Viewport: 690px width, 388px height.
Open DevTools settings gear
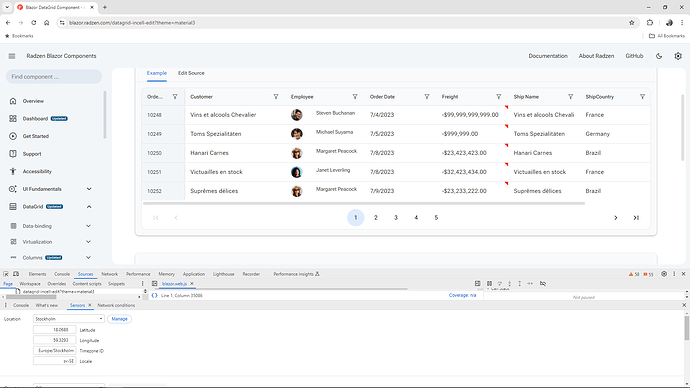664,274
